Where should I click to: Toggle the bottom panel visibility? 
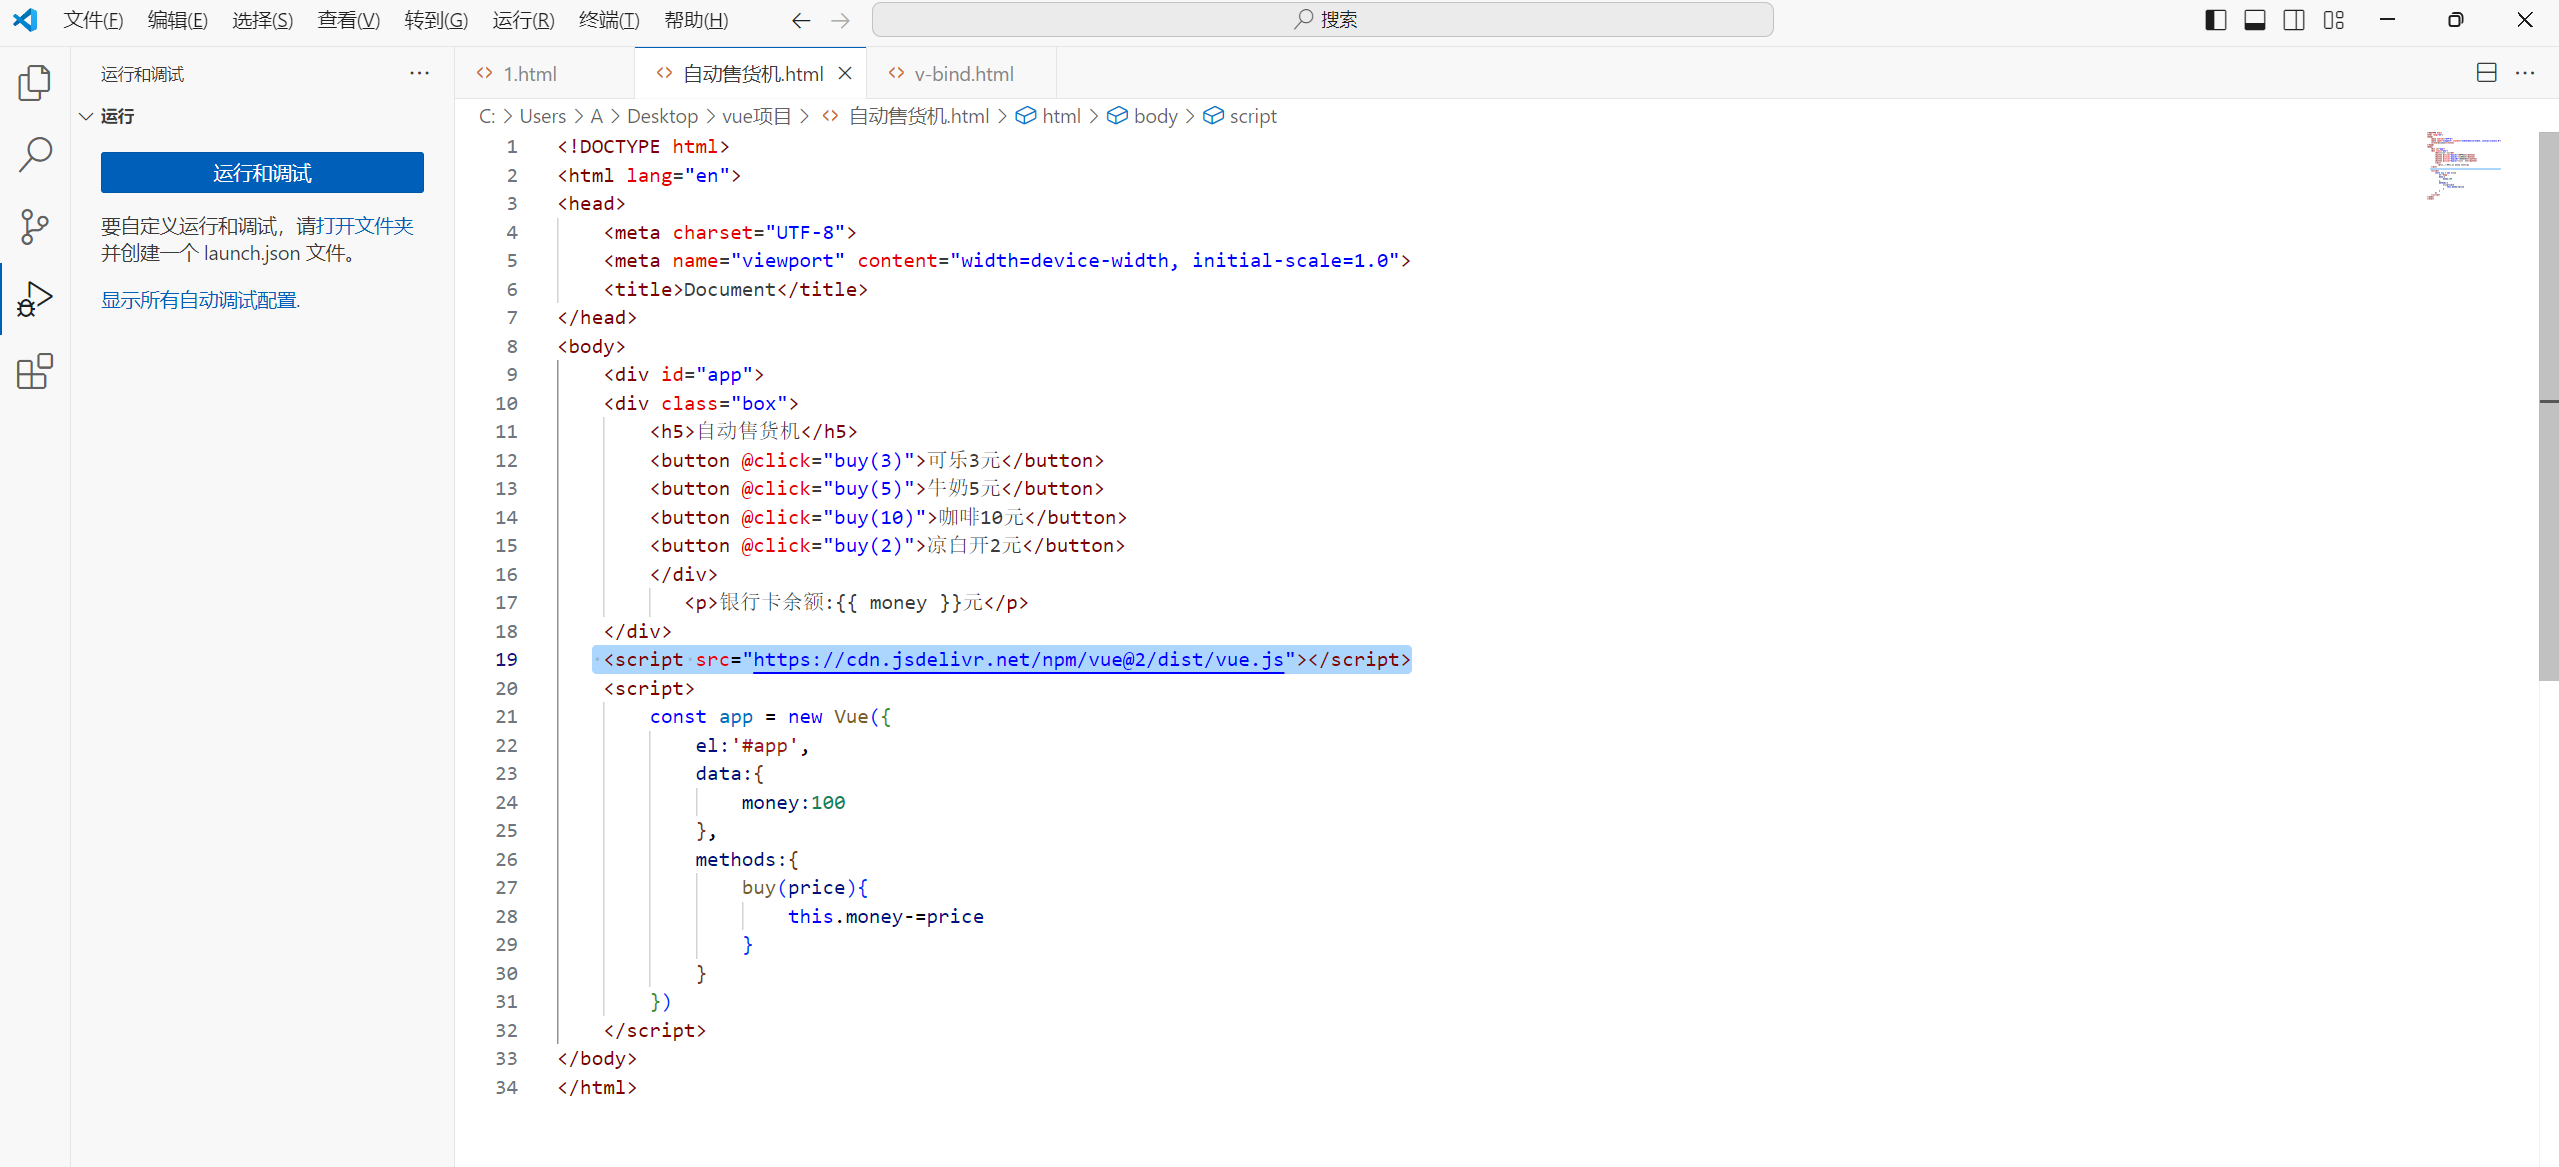pyautogui.click(x=2254, y=20)
